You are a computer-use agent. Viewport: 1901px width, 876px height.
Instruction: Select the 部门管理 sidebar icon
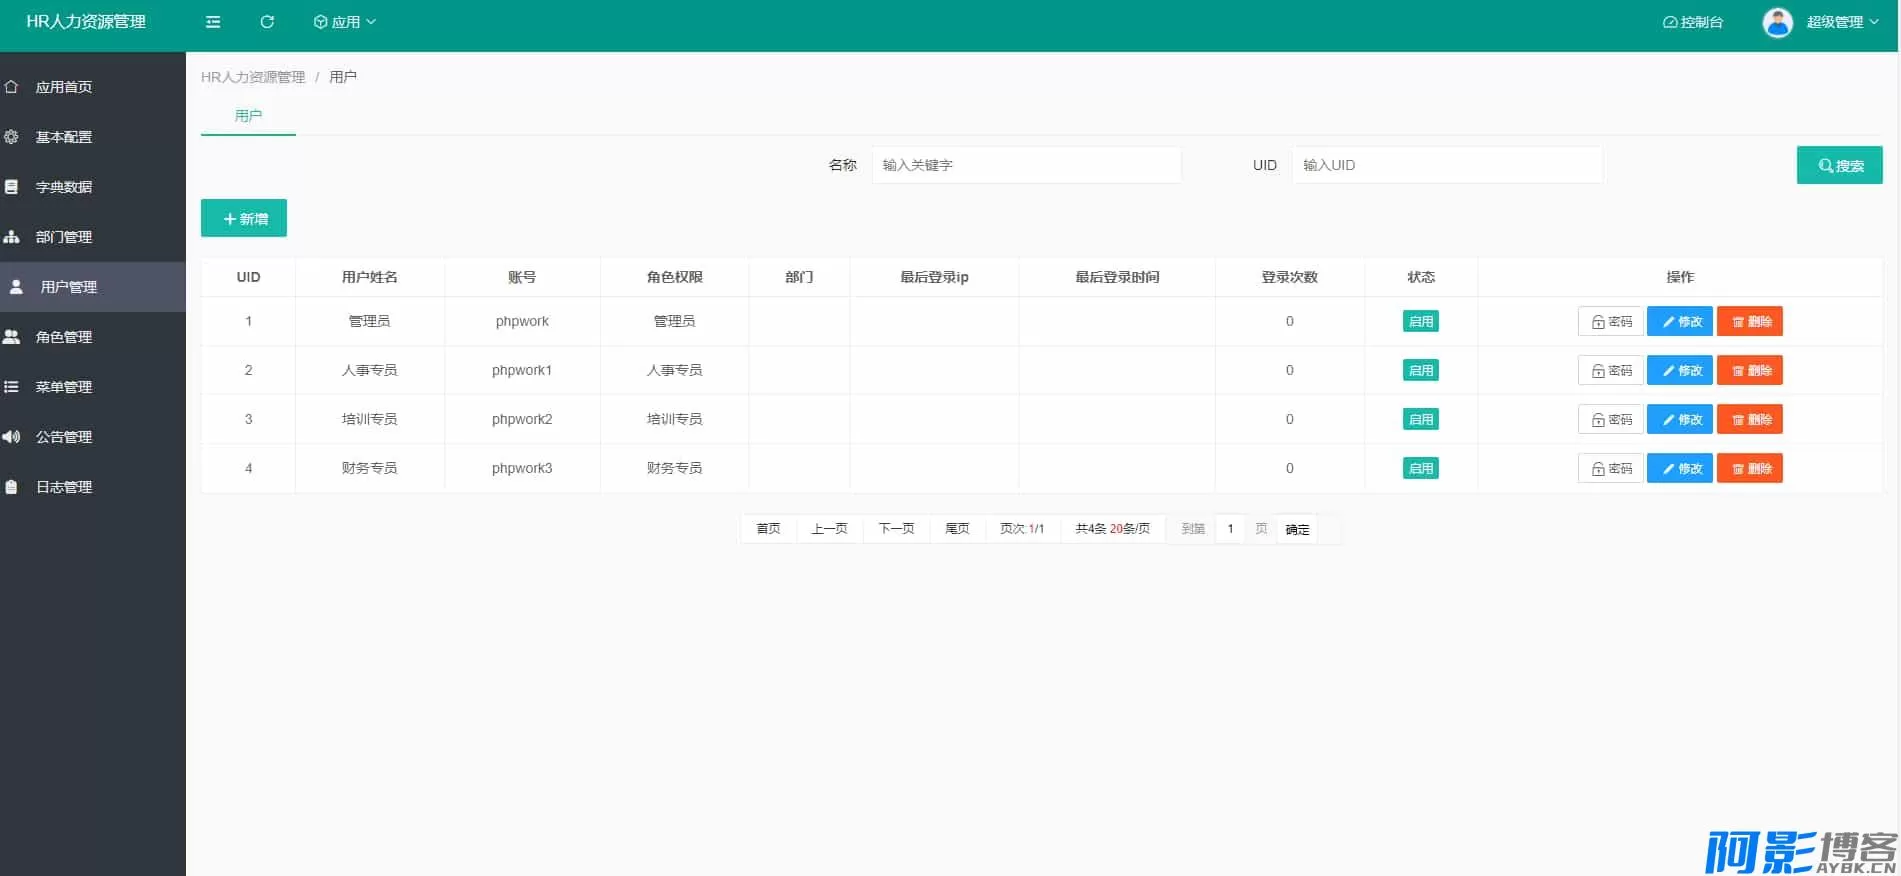click(x=12, y=237)
